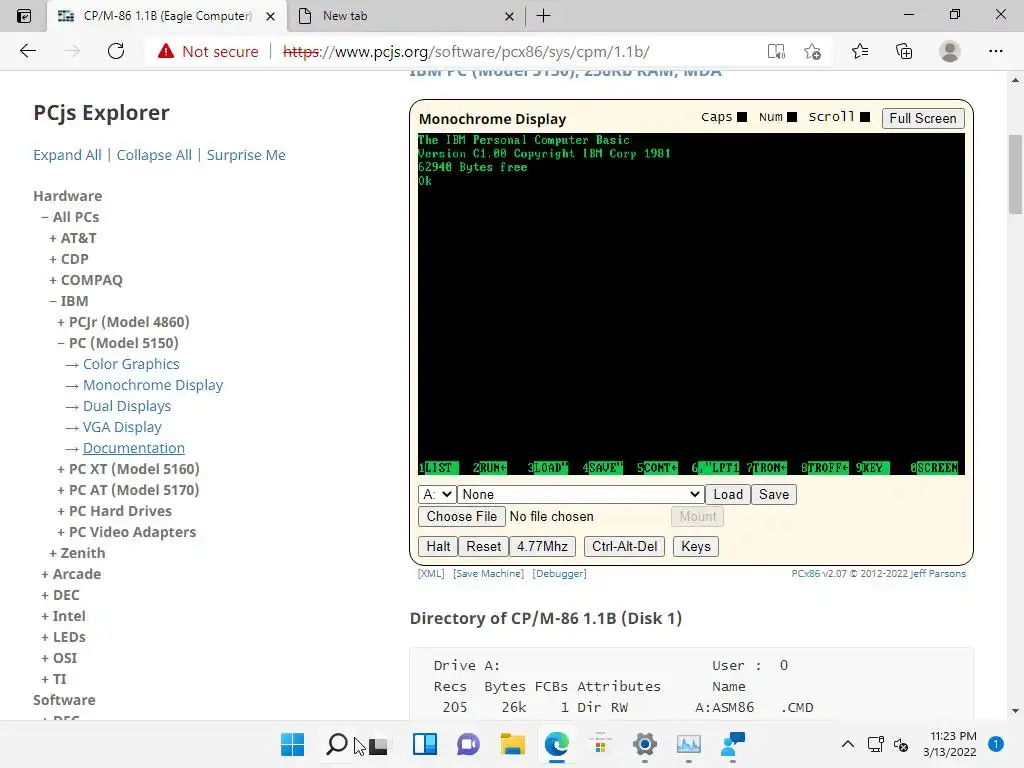Send Ctrl-Alt-Del to the machine
The image size is (1024, 768).
(624, 547)
